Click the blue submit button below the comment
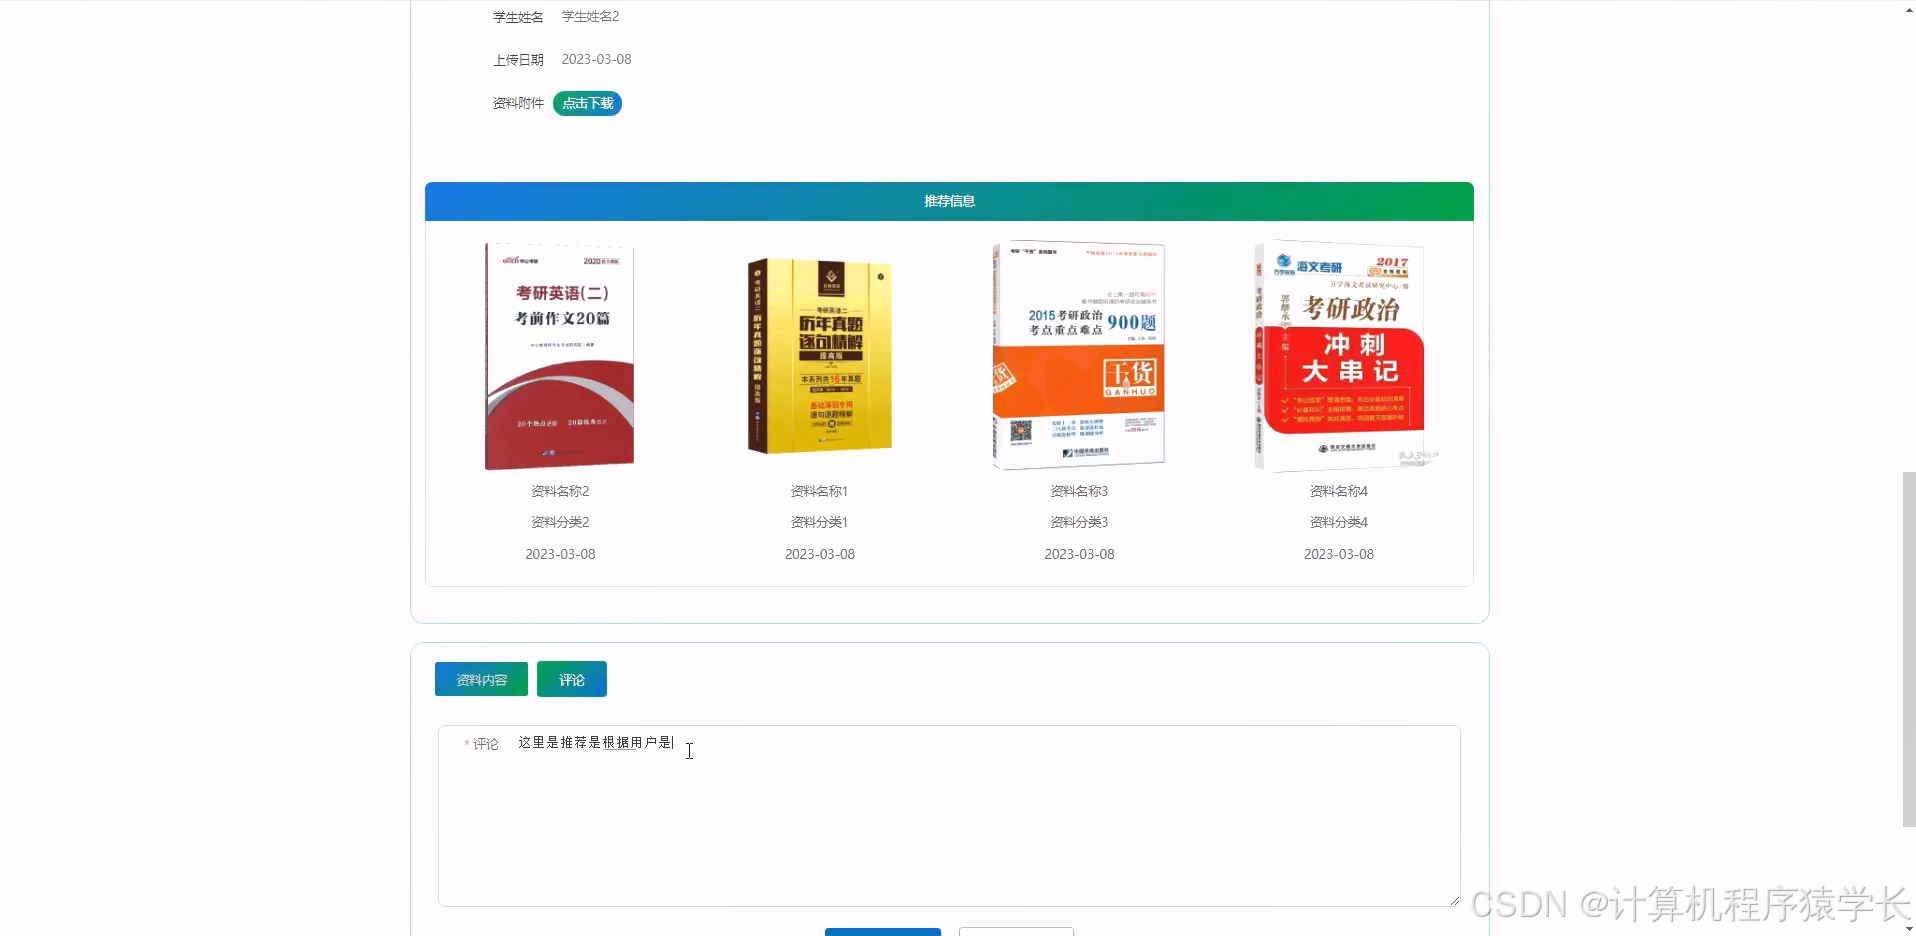This screenshot has height=936, width=1916. (x=883, y=933)
